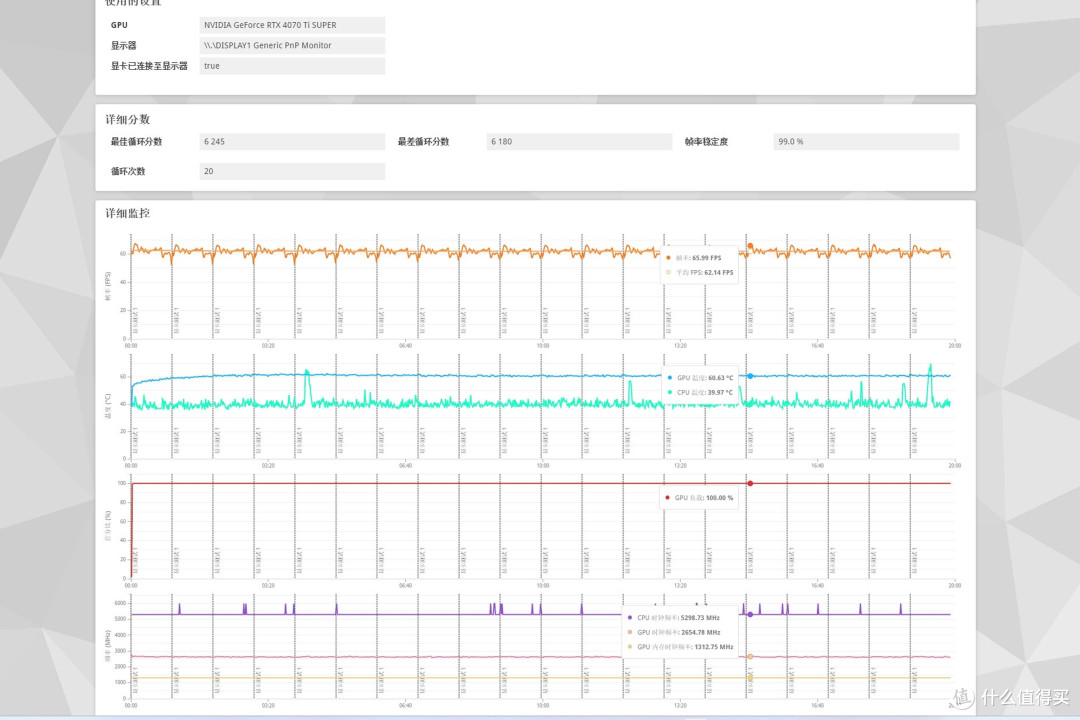The width and height of the screenshot is (1080, 720).
Task: Click the 65.99 FPS tooltip entry
Action: click(x=694, y=258)
